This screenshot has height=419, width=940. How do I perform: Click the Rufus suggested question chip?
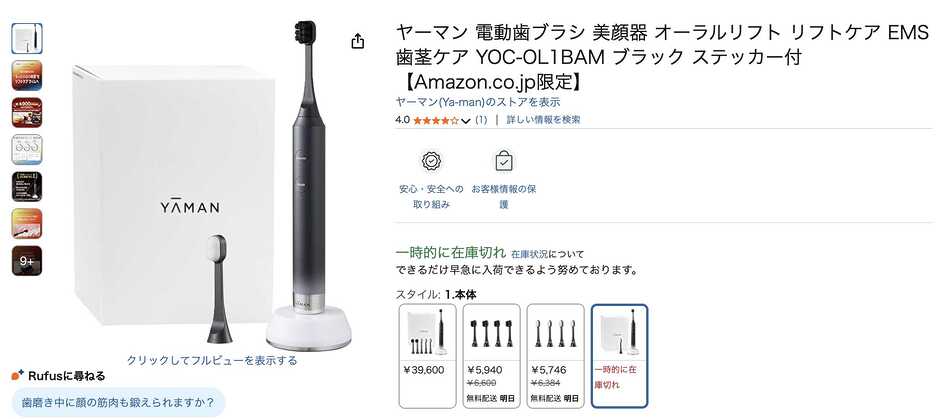[x=118, y=402]
